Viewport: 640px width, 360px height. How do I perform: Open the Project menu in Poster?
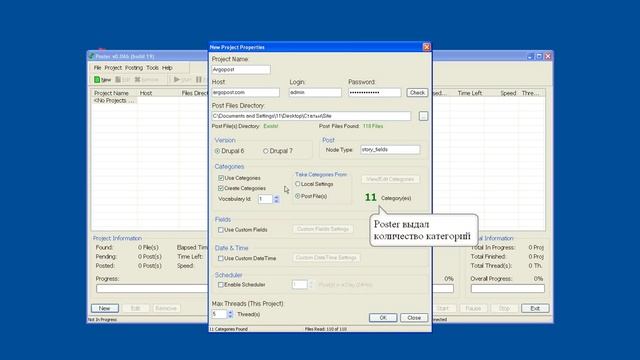coord(113,68)
